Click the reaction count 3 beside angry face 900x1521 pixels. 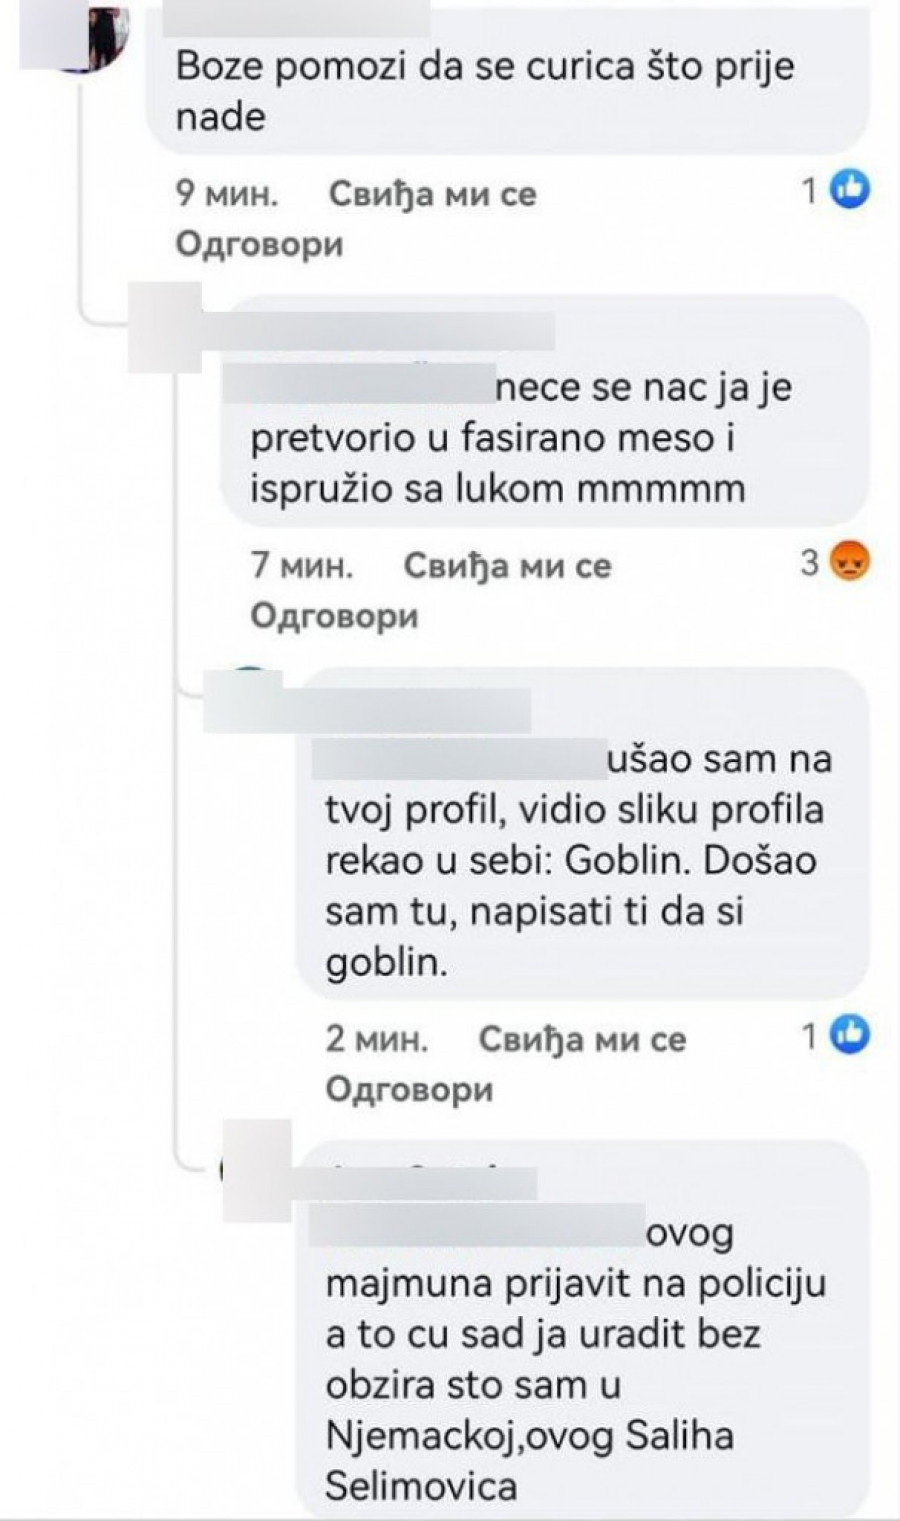tap(810, 563)
